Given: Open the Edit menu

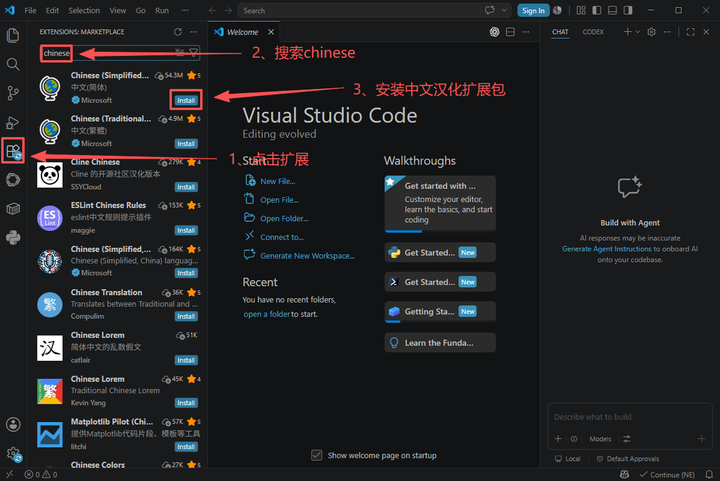Looking at the screenshot, I should [x=52, y=10].
